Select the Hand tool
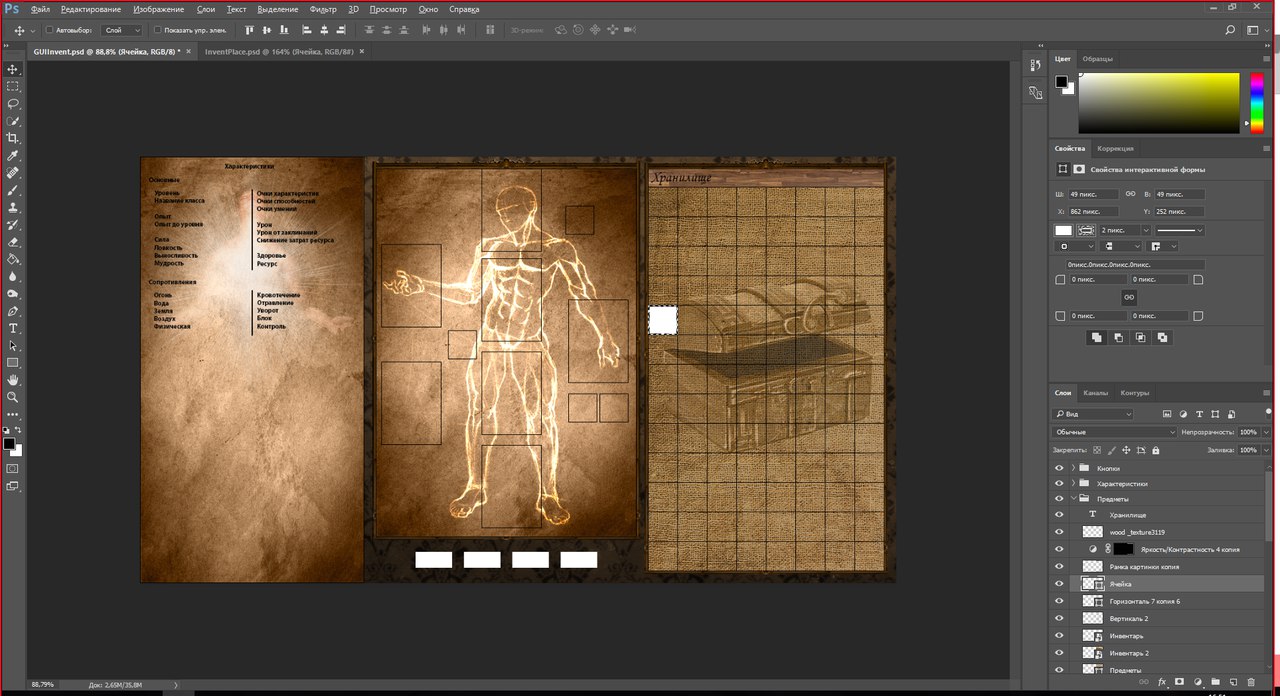Image resolution: width=1280 pixels, height=696 pixels. [x=13, y=380]
